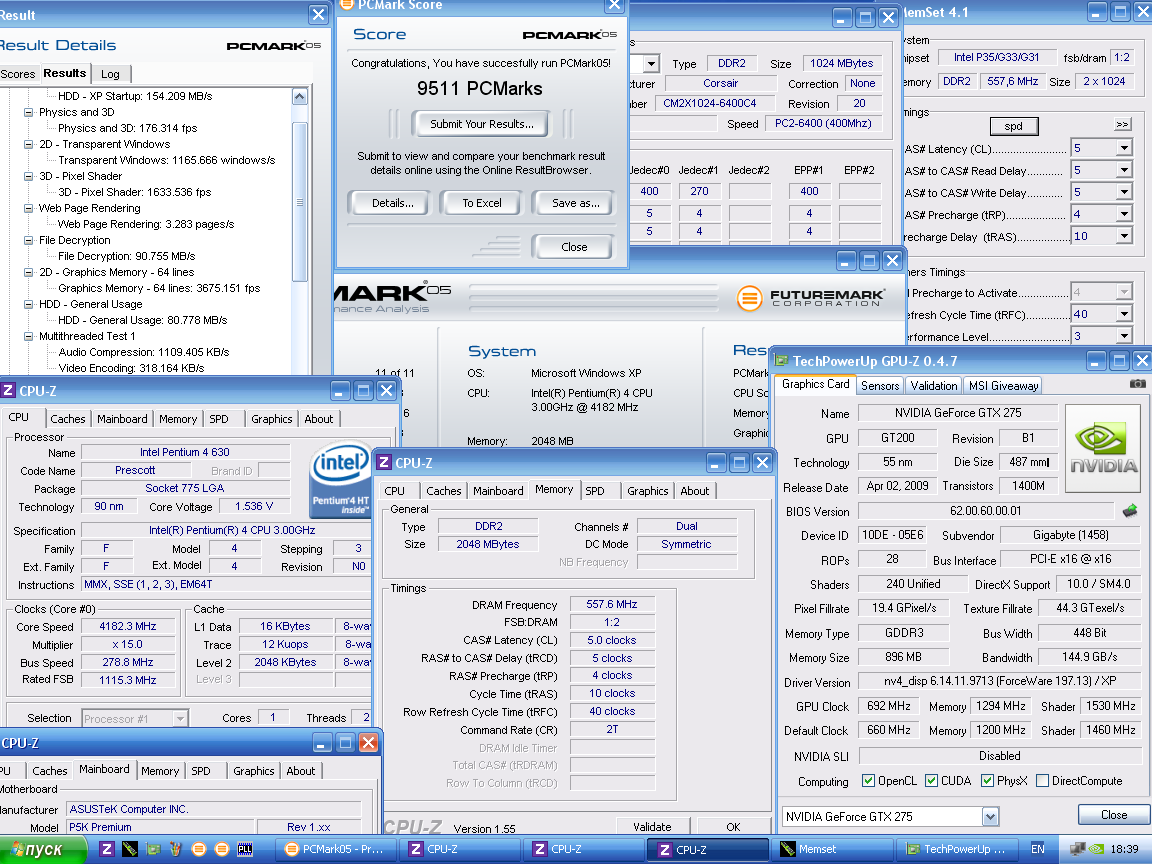Click the GPU Name field NVIDIA GeForce GTX 275
This screenshot has width=1152, height=864.
point(958,413)
